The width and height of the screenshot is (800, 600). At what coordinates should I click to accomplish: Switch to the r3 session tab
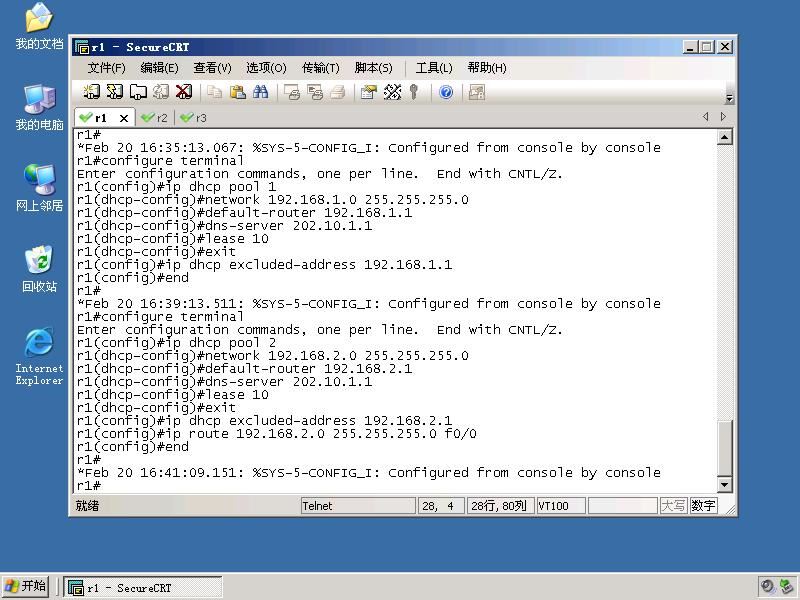(x=194, y=118)
